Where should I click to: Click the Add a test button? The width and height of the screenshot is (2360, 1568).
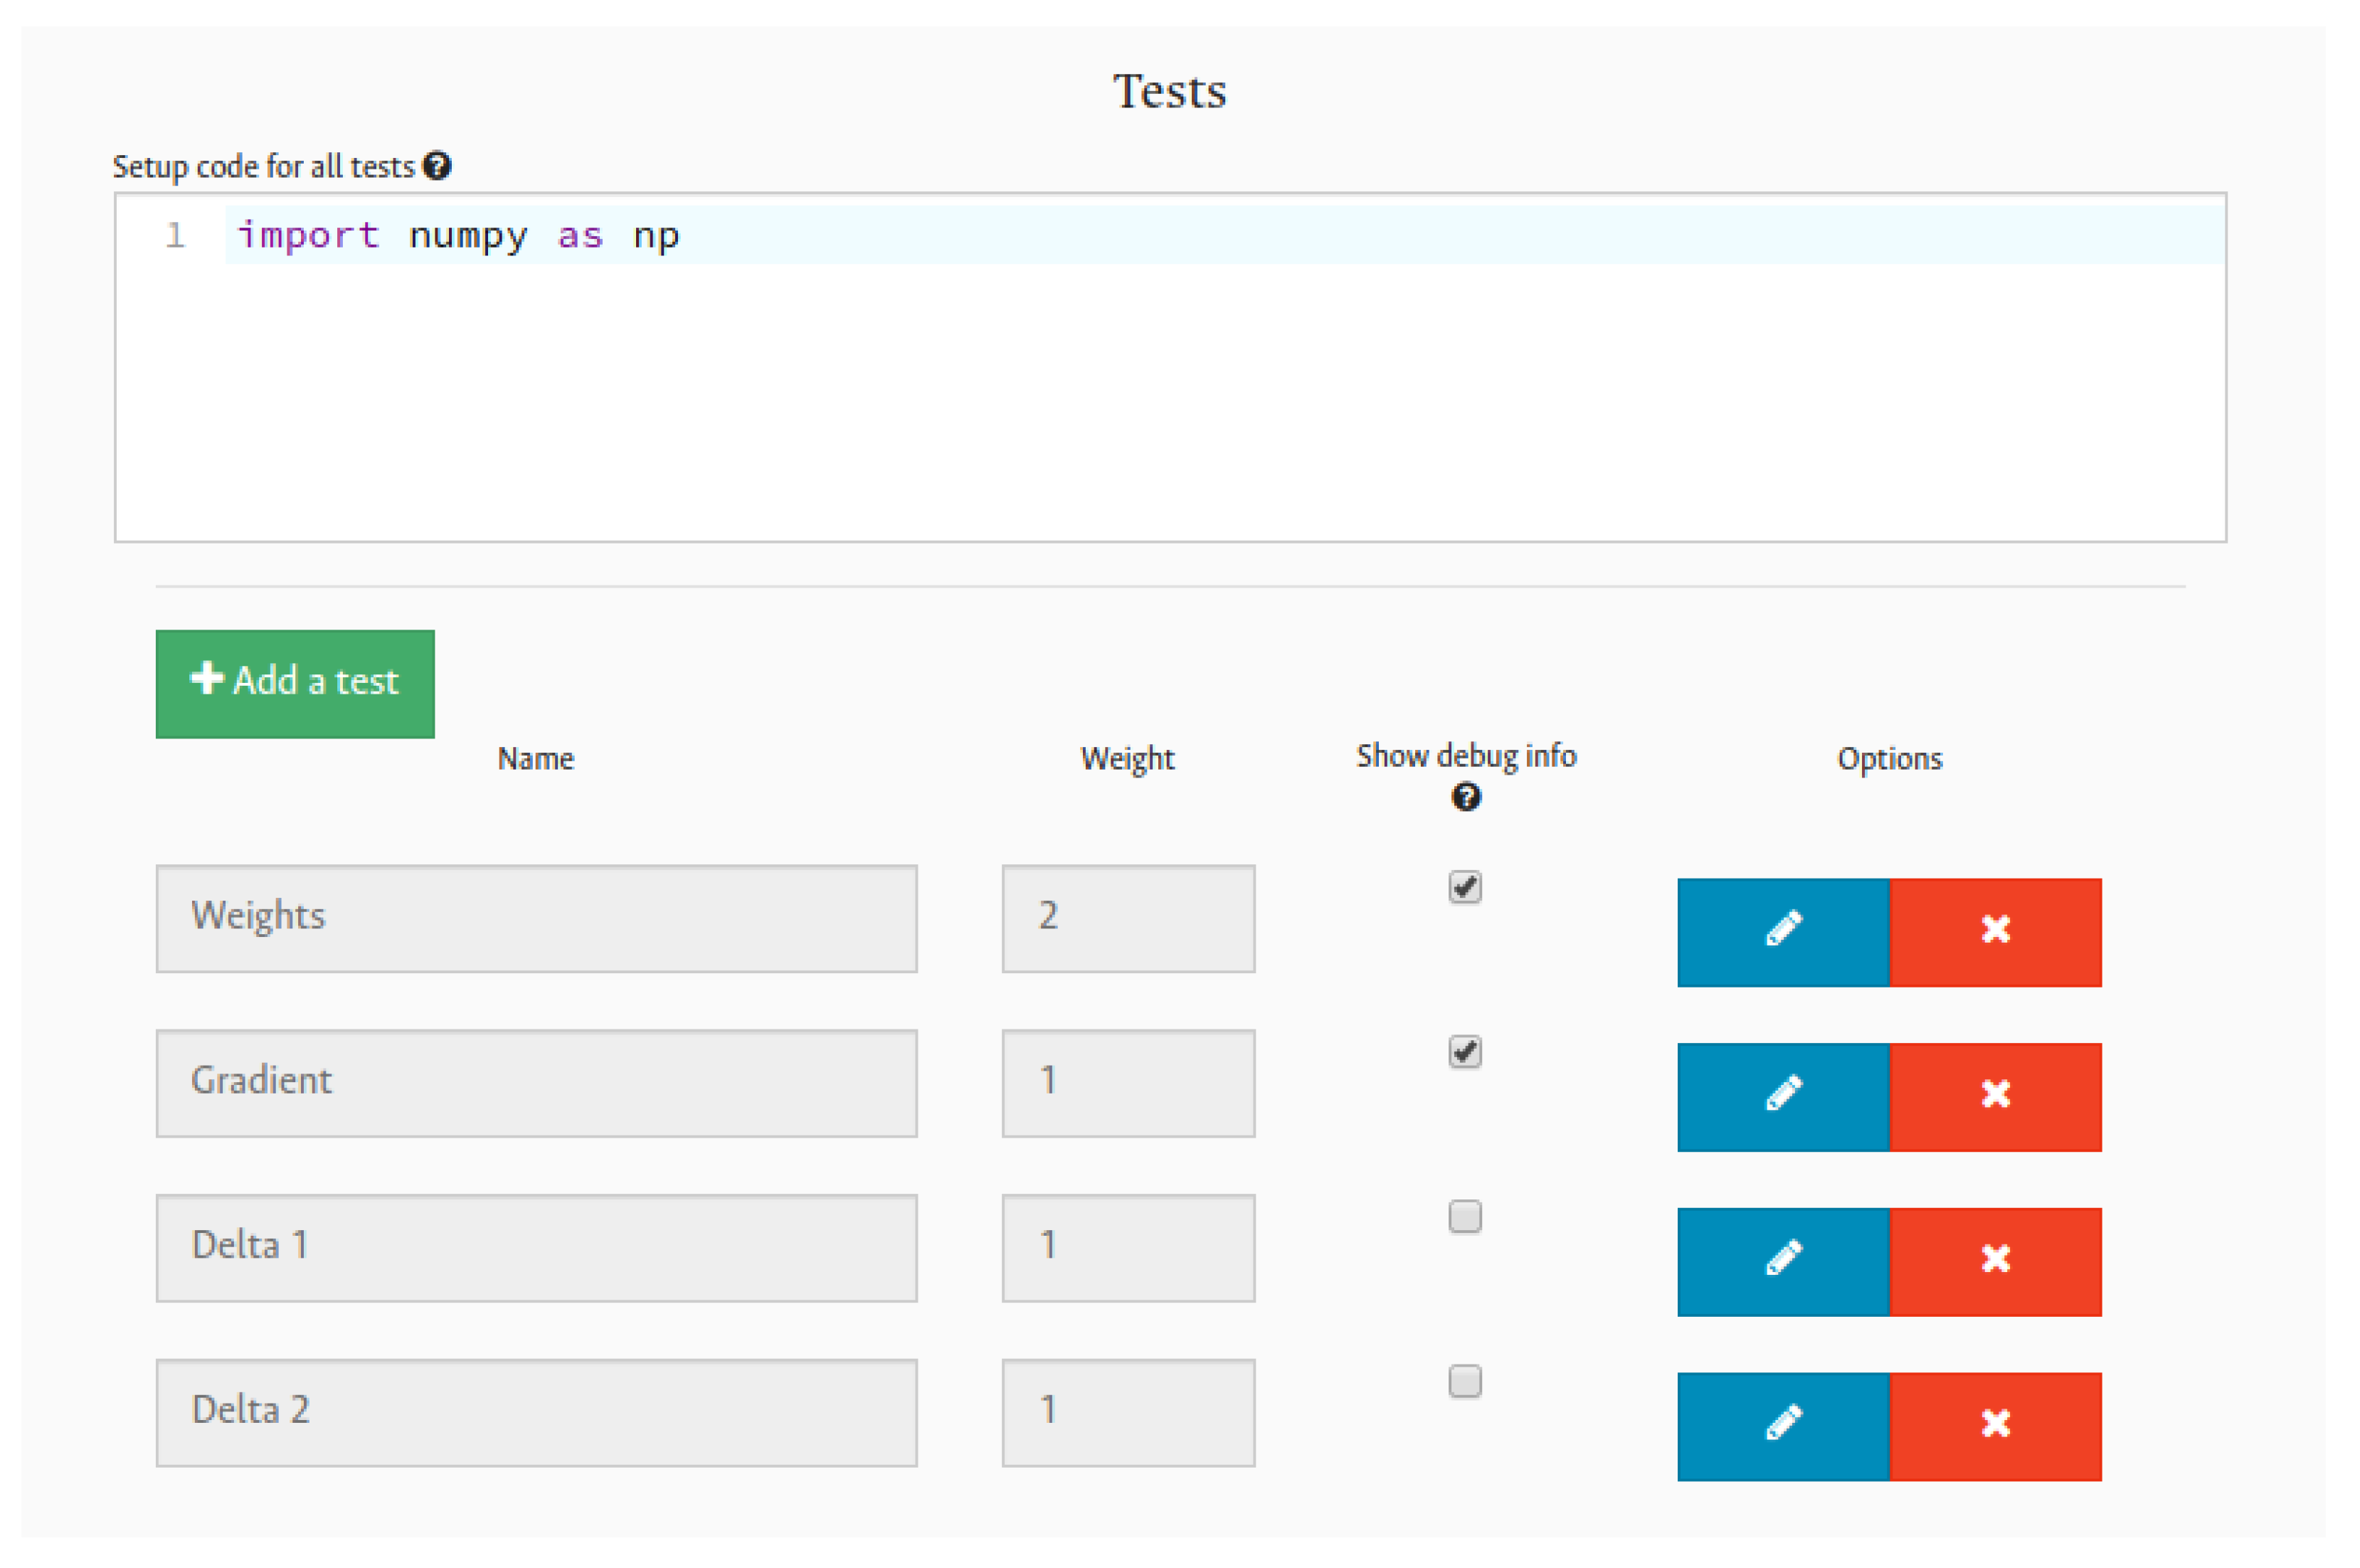pos(295,683)
